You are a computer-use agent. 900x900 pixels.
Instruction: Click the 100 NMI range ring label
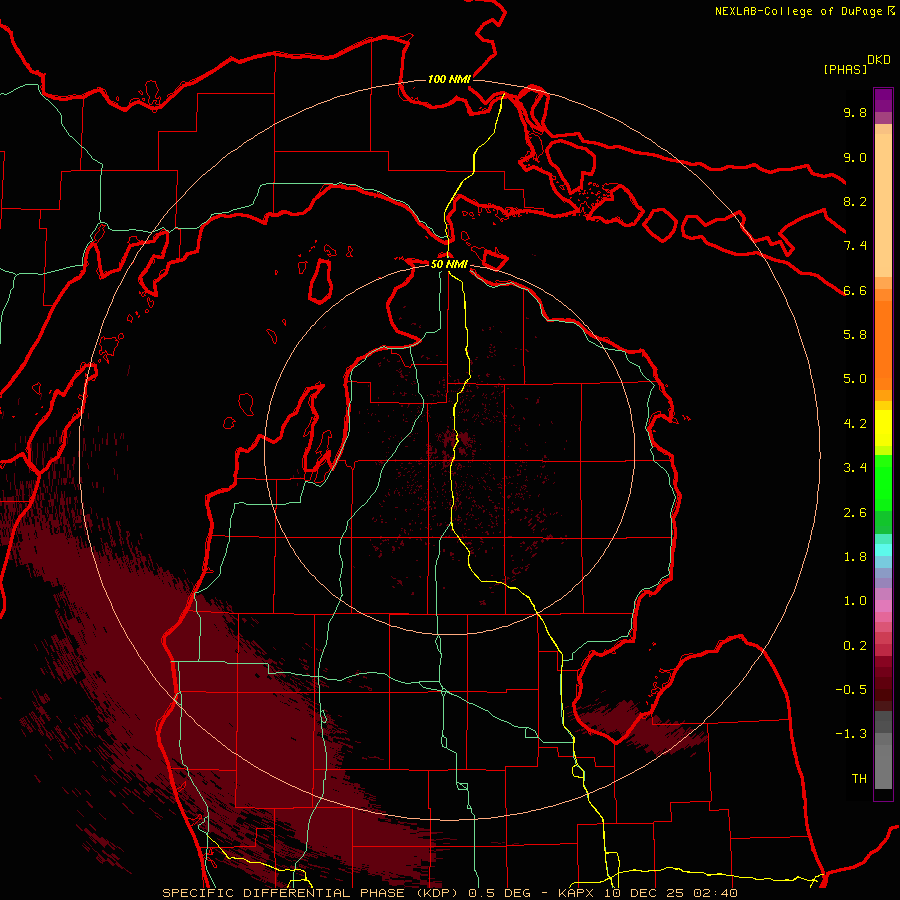click(x=449, y=79)
